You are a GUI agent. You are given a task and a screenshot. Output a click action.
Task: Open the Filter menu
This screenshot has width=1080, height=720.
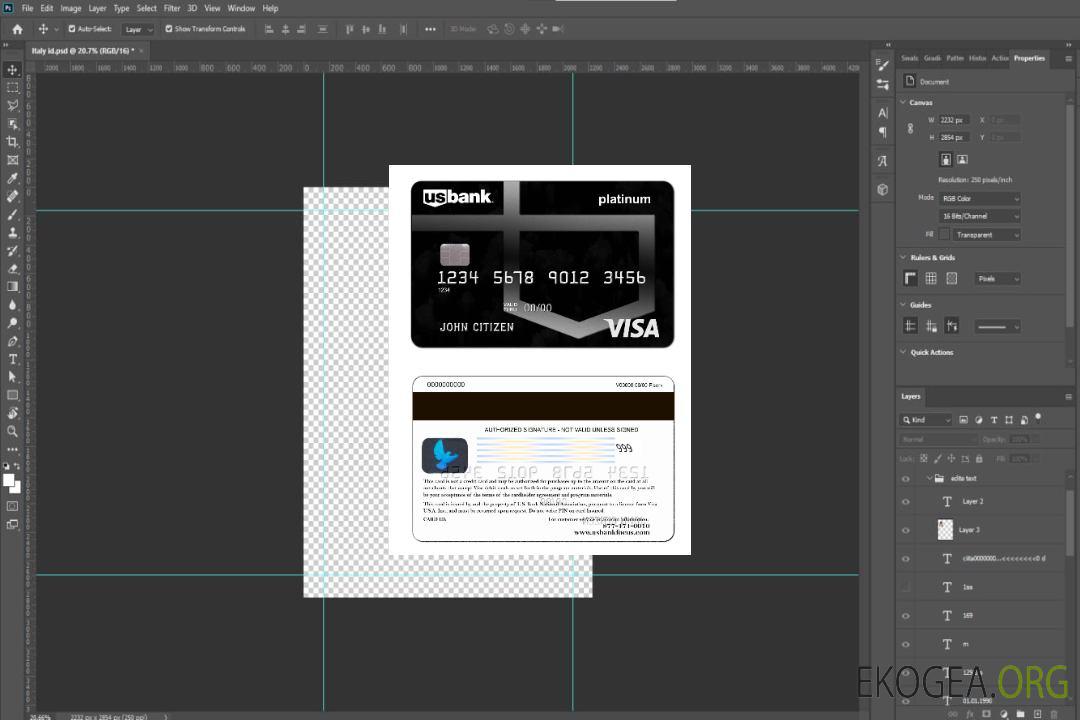[x=172, y=8]
